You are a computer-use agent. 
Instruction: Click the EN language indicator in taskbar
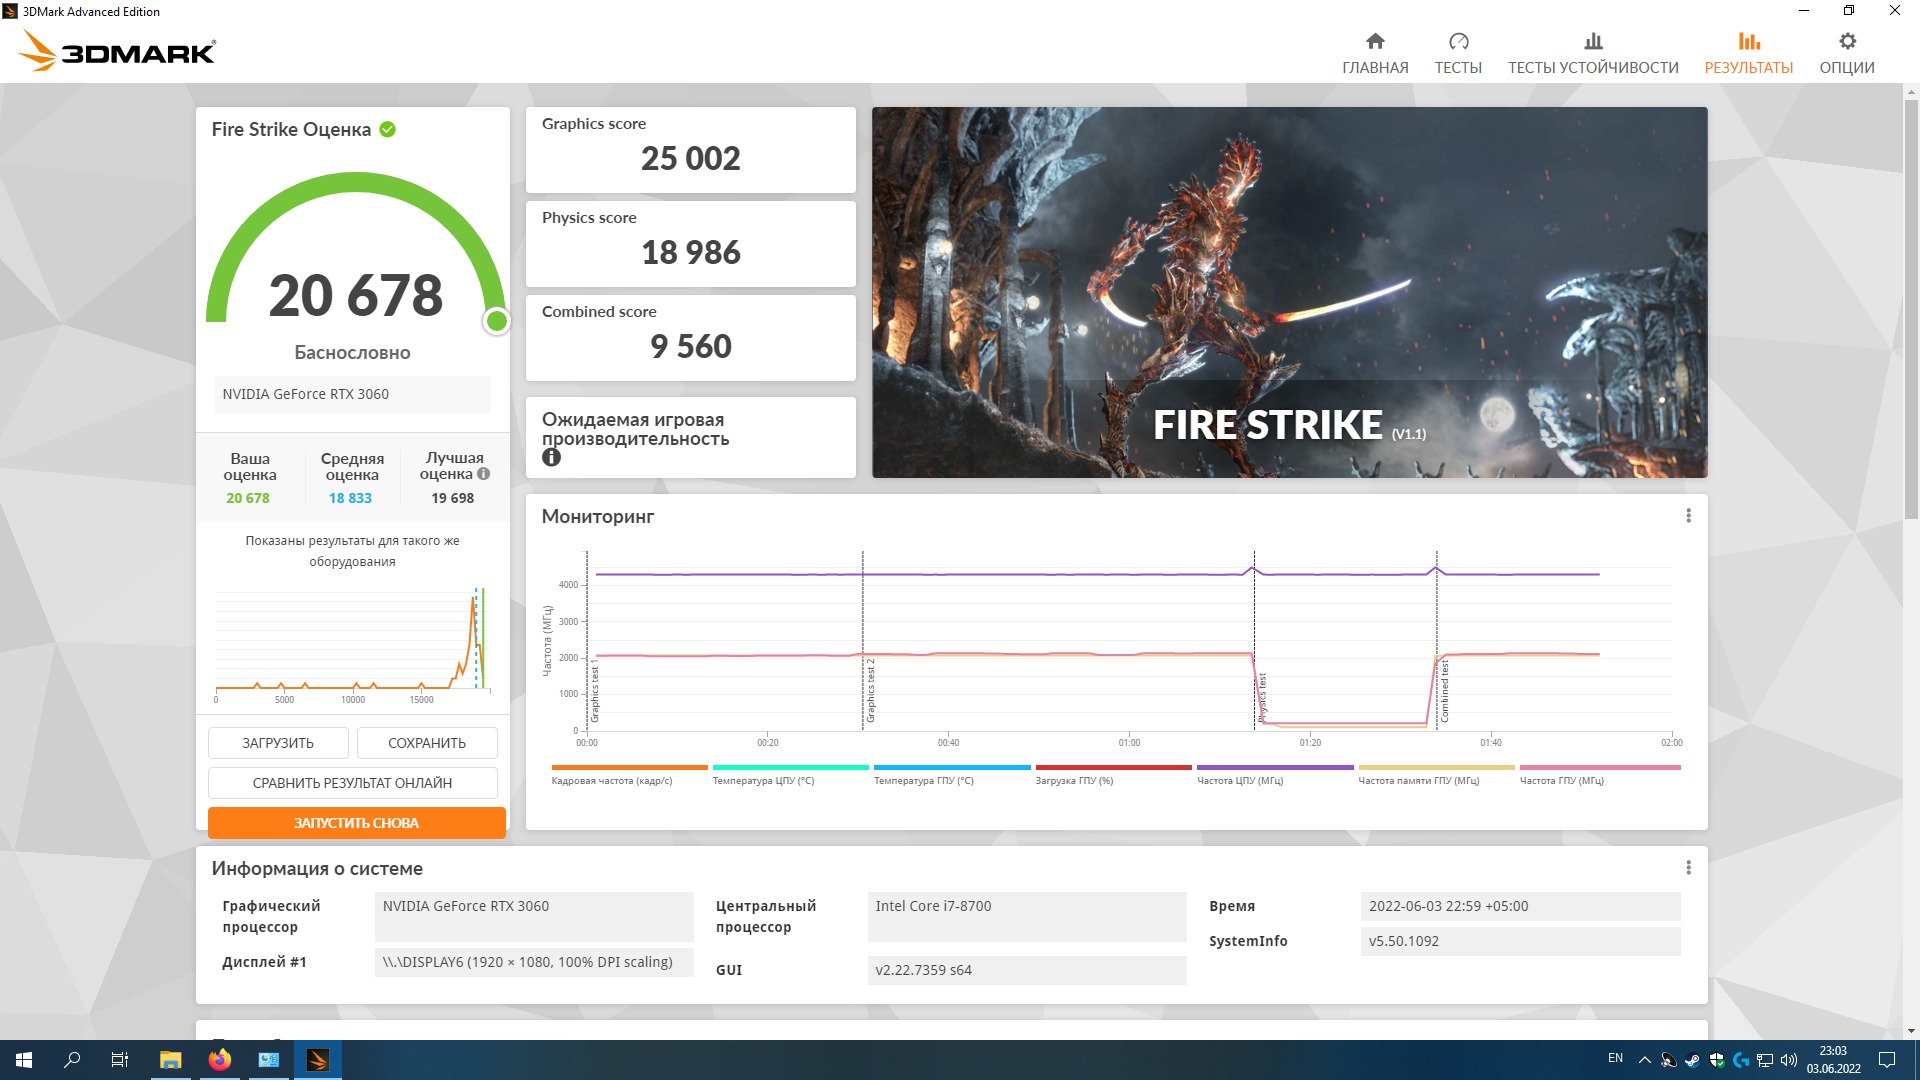click(x=1615, y=1058)
